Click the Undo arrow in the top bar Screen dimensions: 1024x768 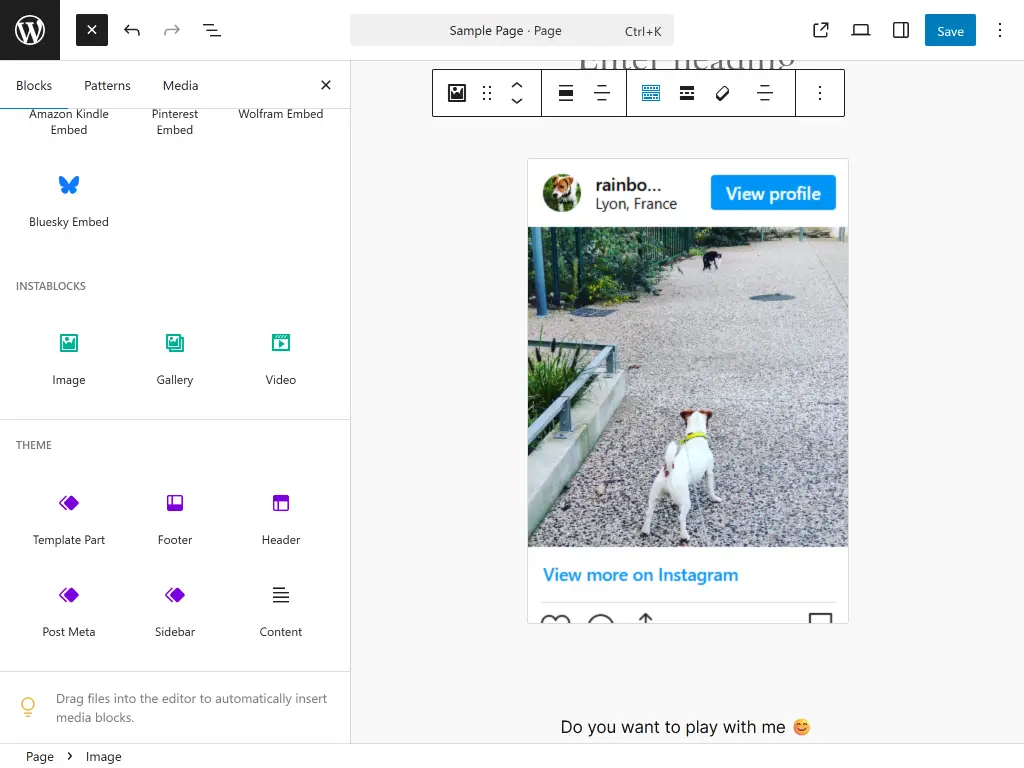point(131,30)
